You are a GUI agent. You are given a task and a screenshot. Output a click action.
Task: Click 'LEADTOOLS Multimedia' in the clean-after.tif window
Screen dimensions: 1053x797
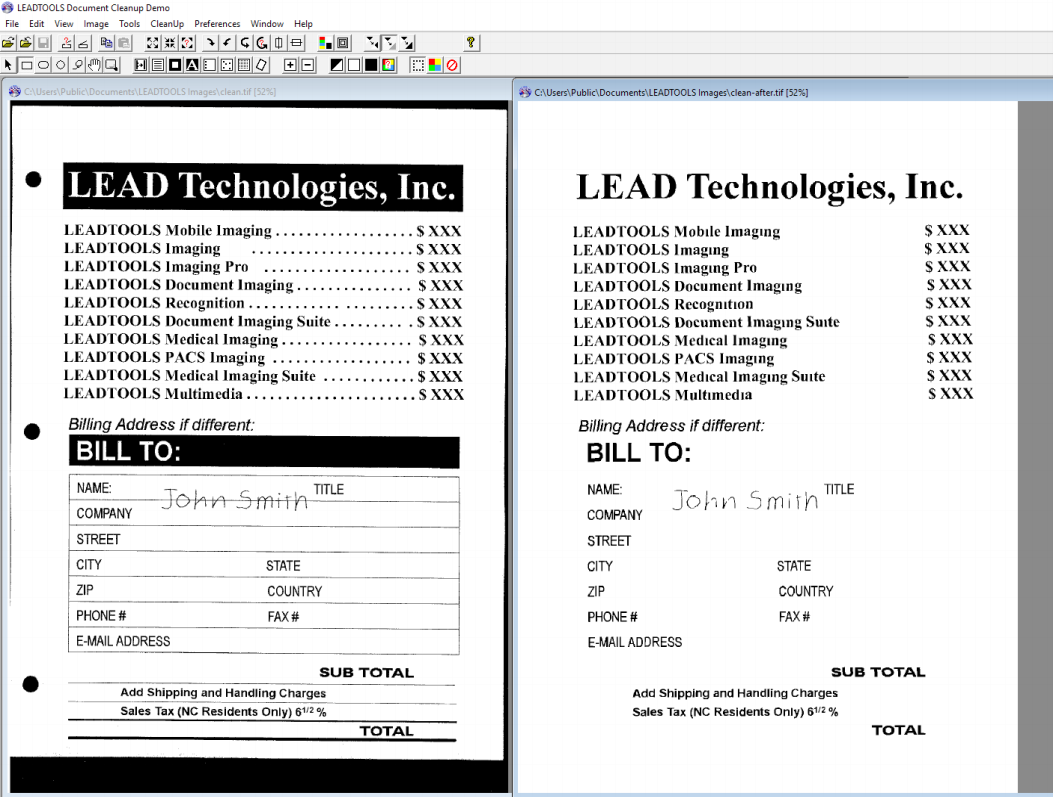pyautogui.click(x=663, y=395)
